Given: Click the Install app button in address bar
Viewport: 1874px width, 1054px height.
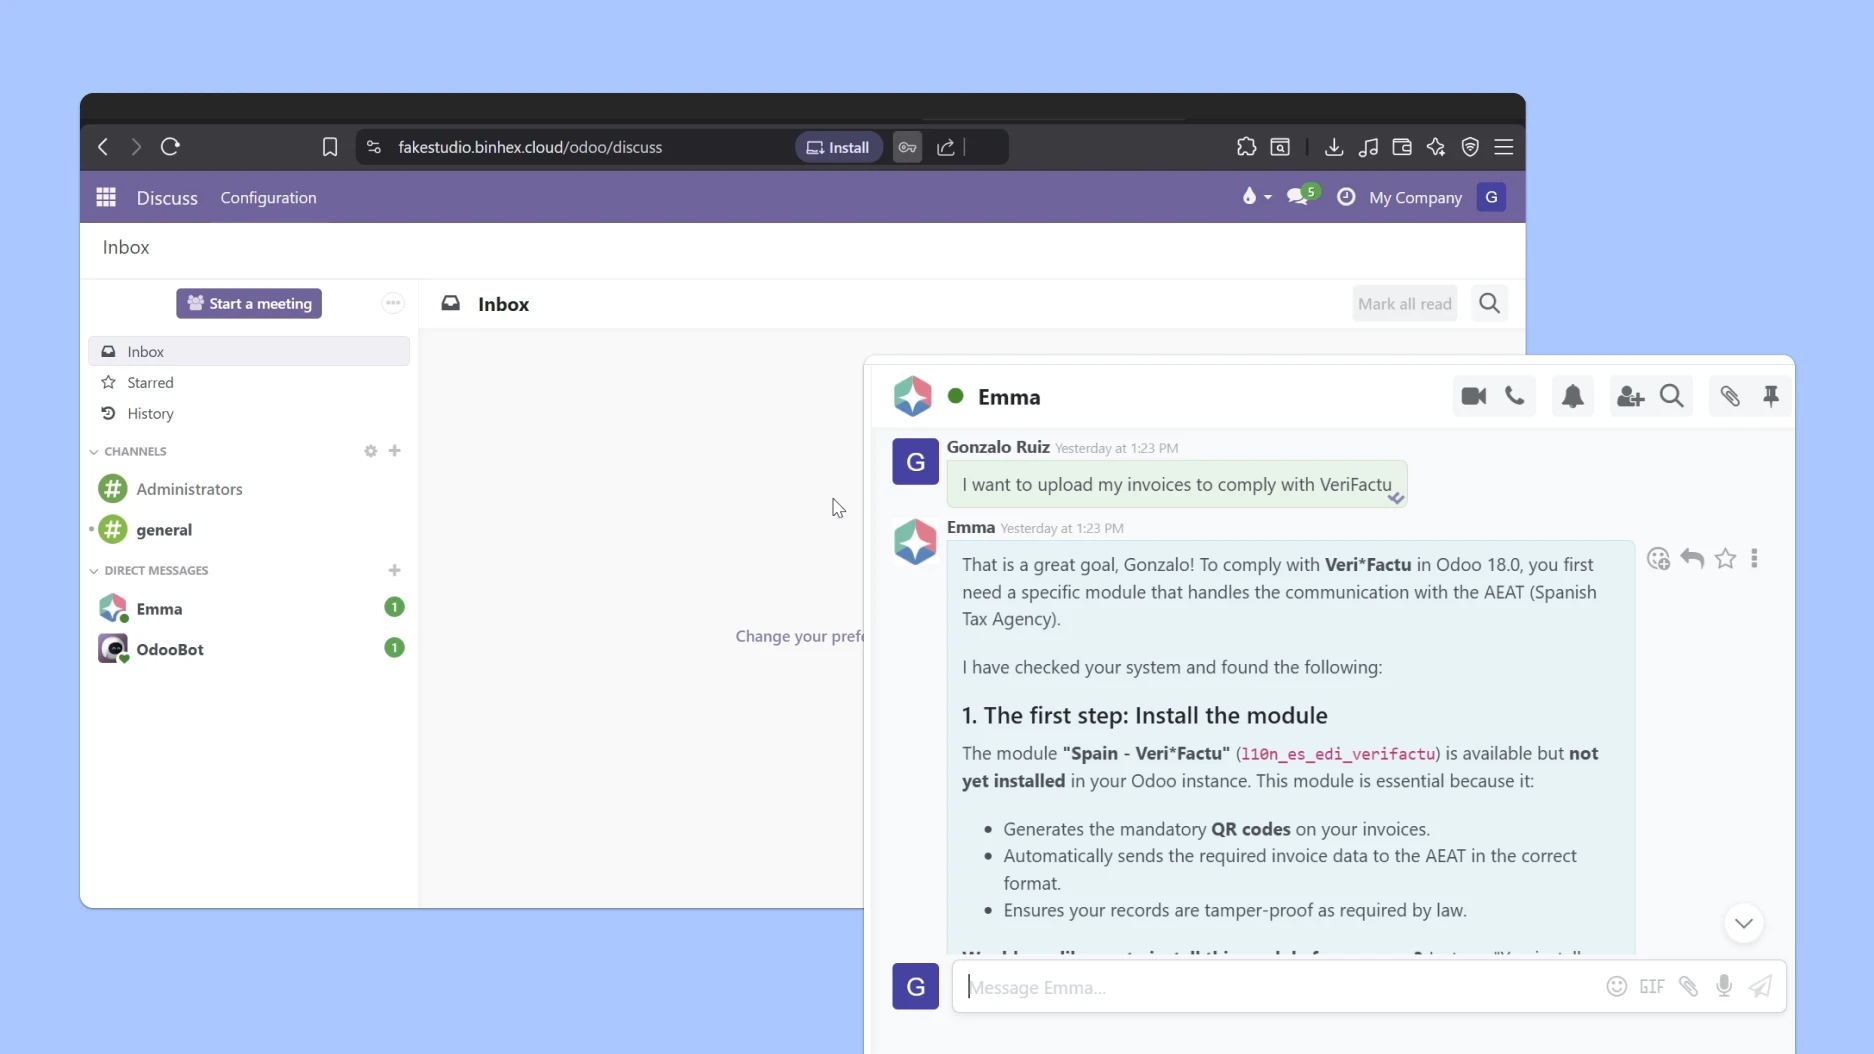Looking at the screenshot, I should tap(838, 147).
